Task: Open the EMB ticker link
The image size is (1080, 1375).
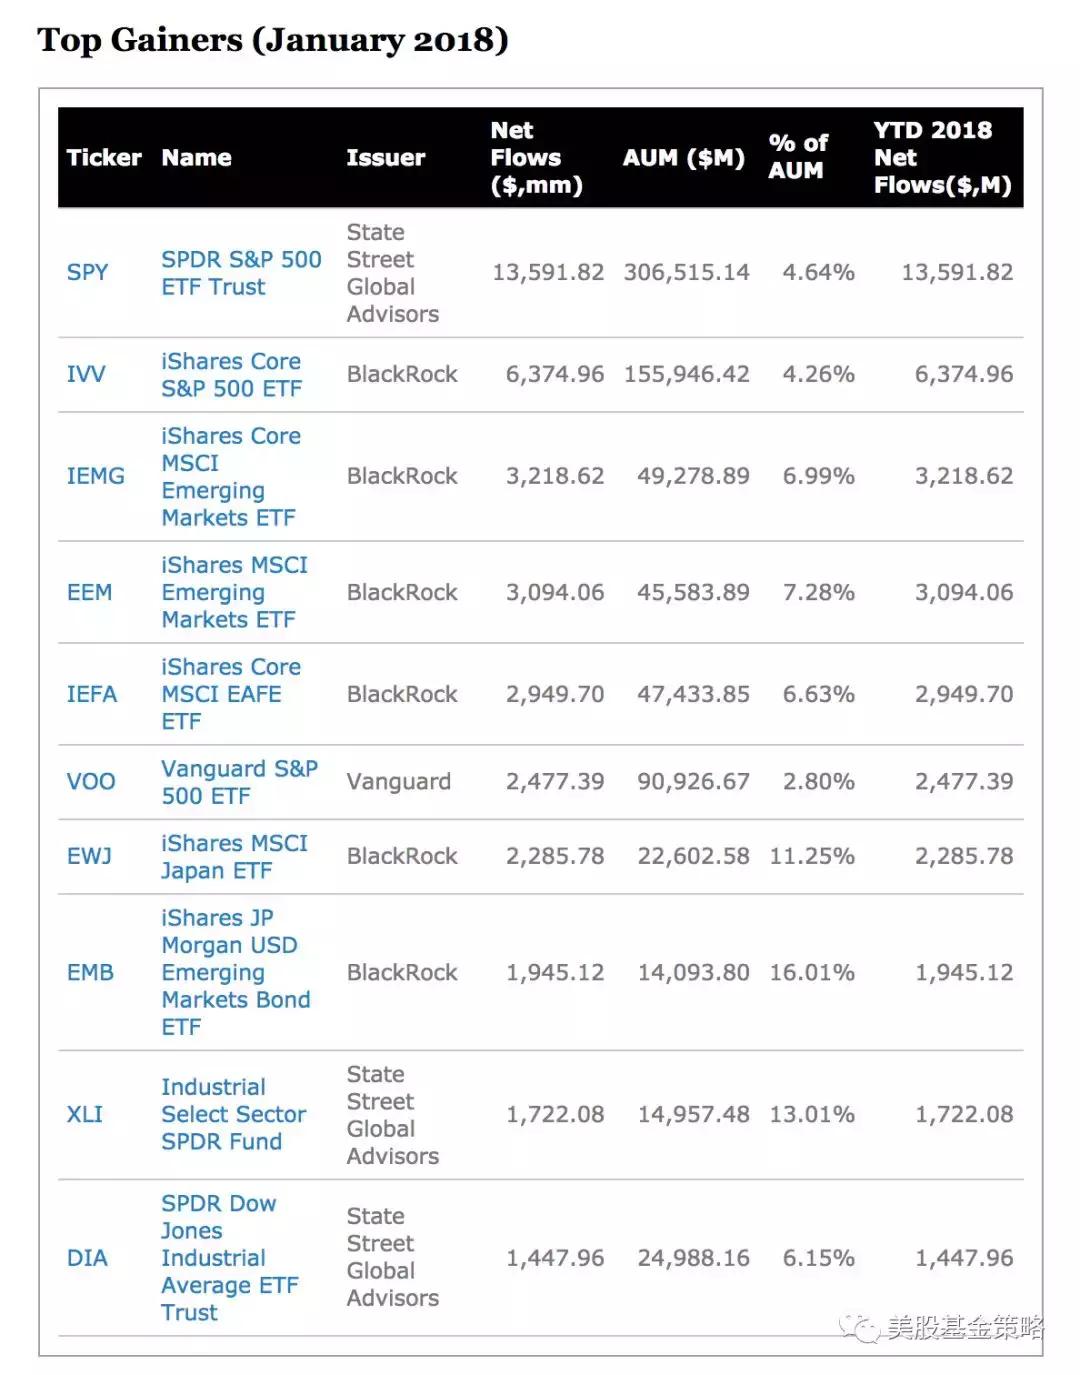Action: pos(90,972)
